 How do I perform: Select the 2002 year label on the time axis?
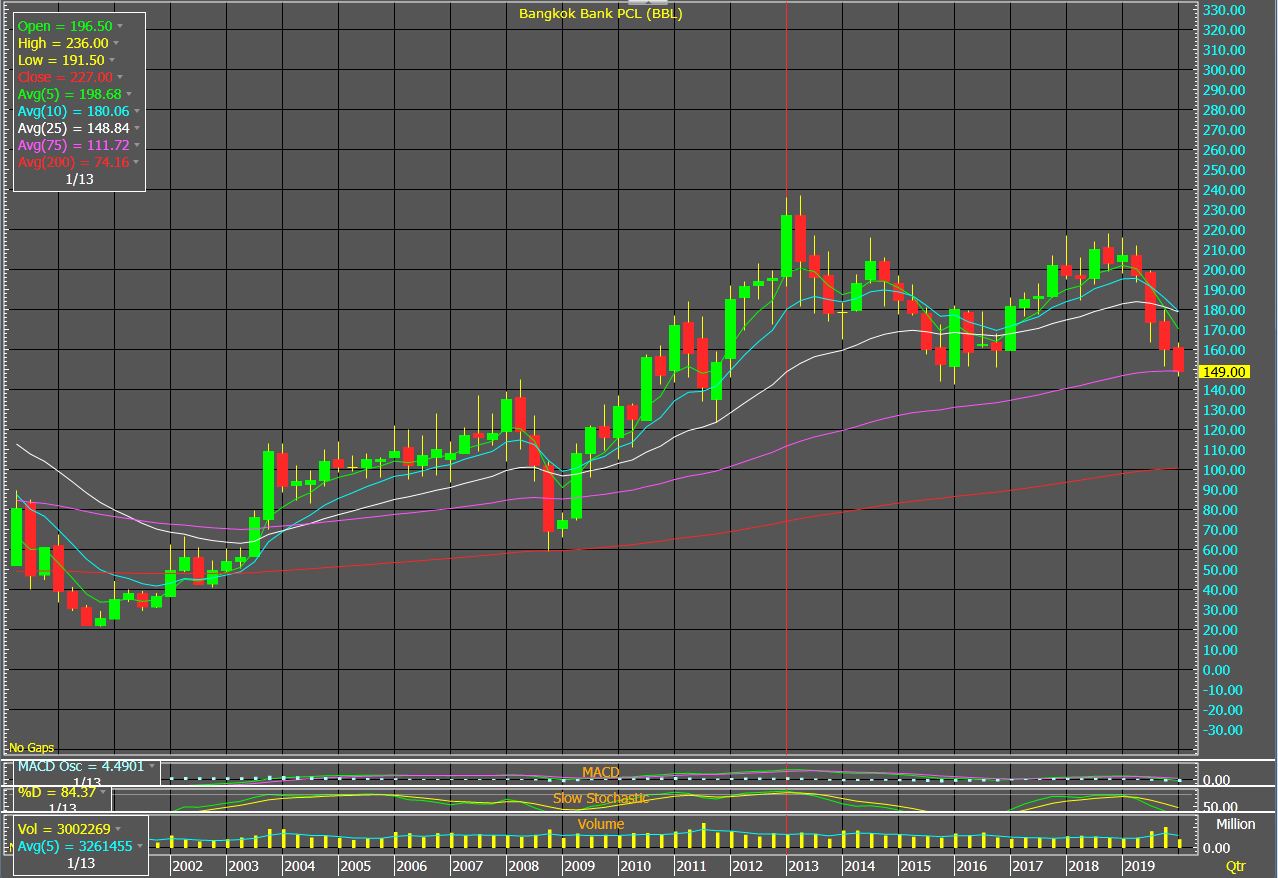coord(187,866)
